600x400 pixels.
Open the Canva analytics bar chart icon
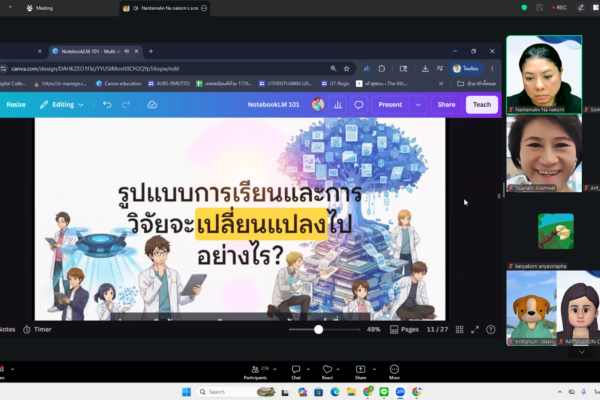pyautogui.click(x=338, y=104)
